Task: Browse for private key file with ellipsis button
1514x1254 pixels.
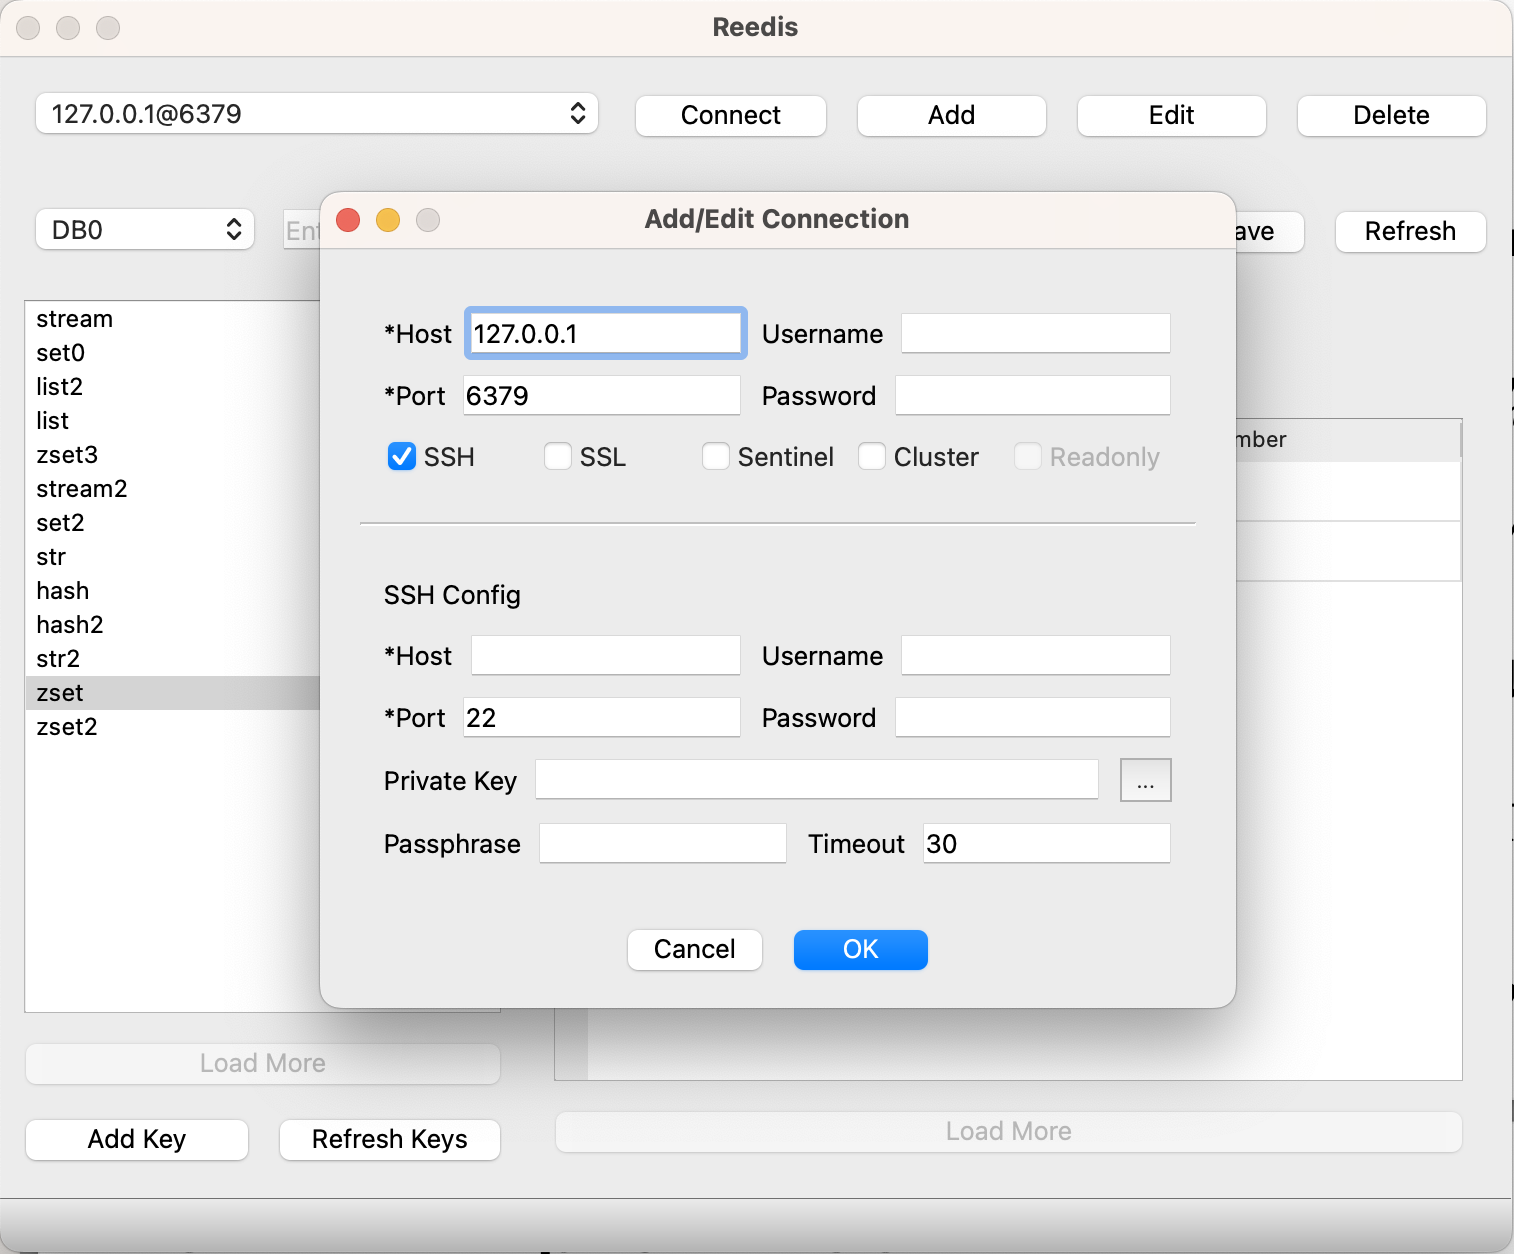Action: coord(1146,780)
